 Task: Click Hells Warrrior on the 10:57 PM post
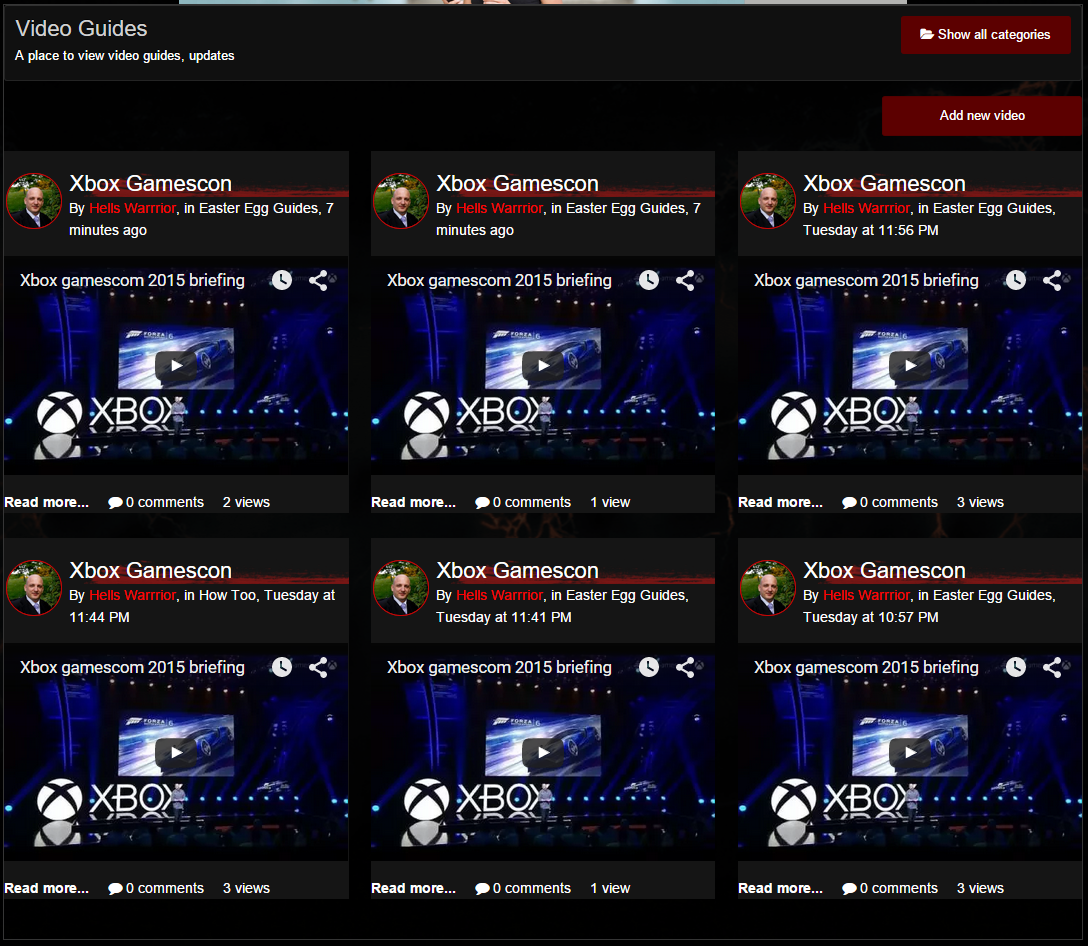[x=867, y=596]
